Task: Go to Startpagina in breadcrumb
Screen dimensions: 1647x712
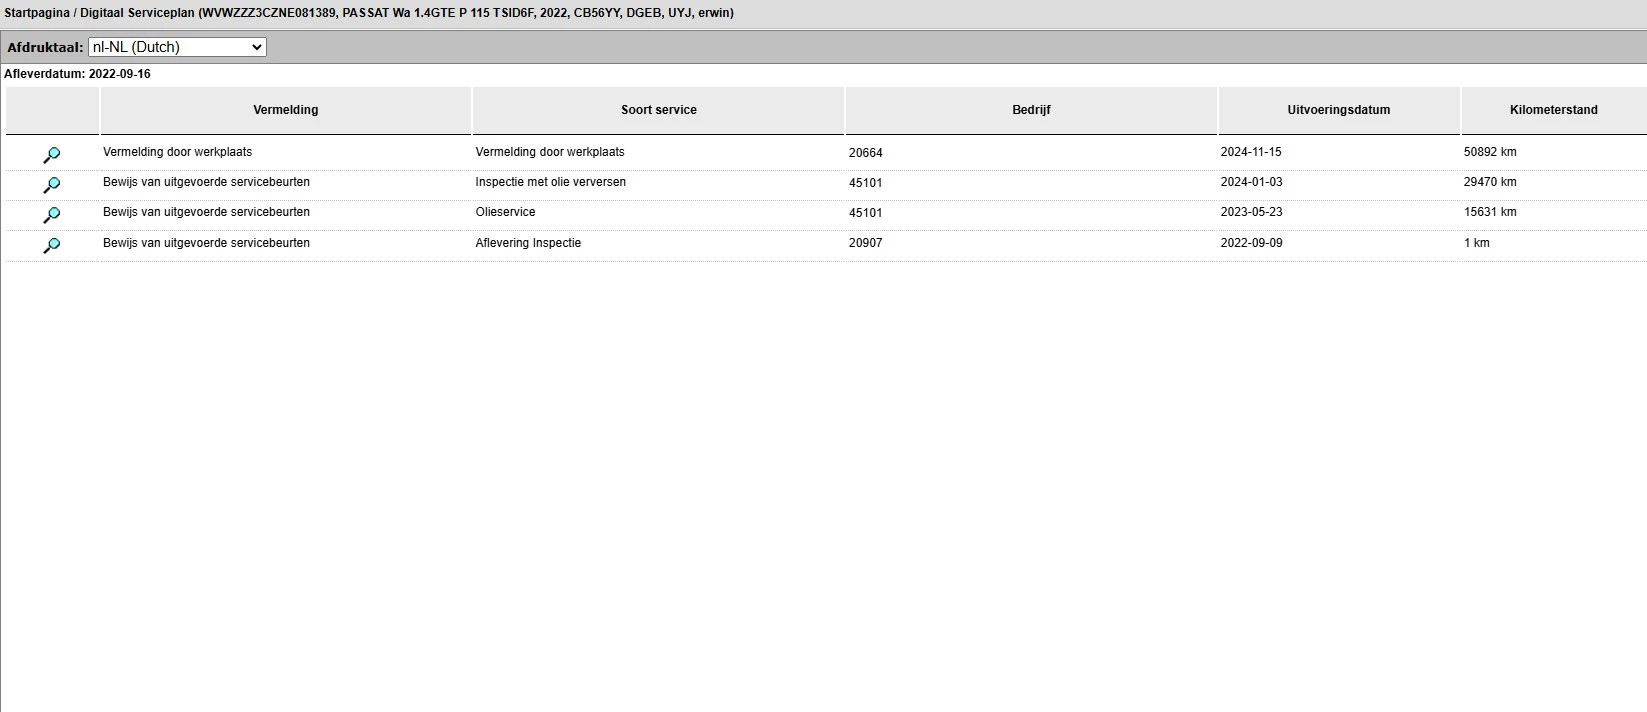Action: pyautogui.click(x=36, y=13)
